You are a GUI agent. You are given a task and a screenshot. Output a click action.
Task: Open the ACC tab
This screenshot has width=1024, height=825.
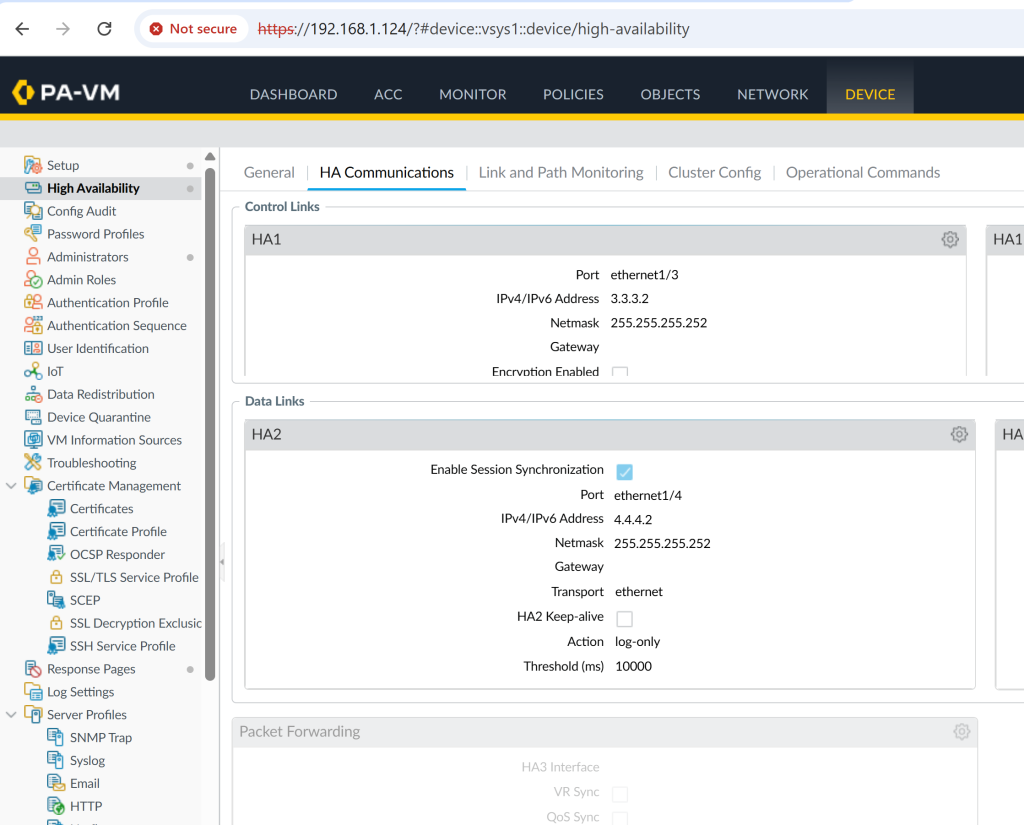388,94
